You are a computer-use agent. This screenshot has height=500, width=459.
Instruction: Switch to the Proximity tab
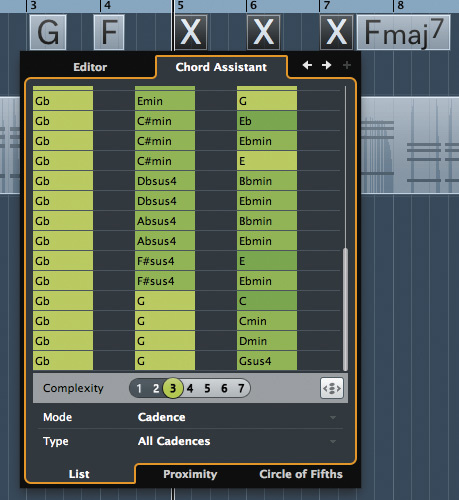(x=190, y=474)
